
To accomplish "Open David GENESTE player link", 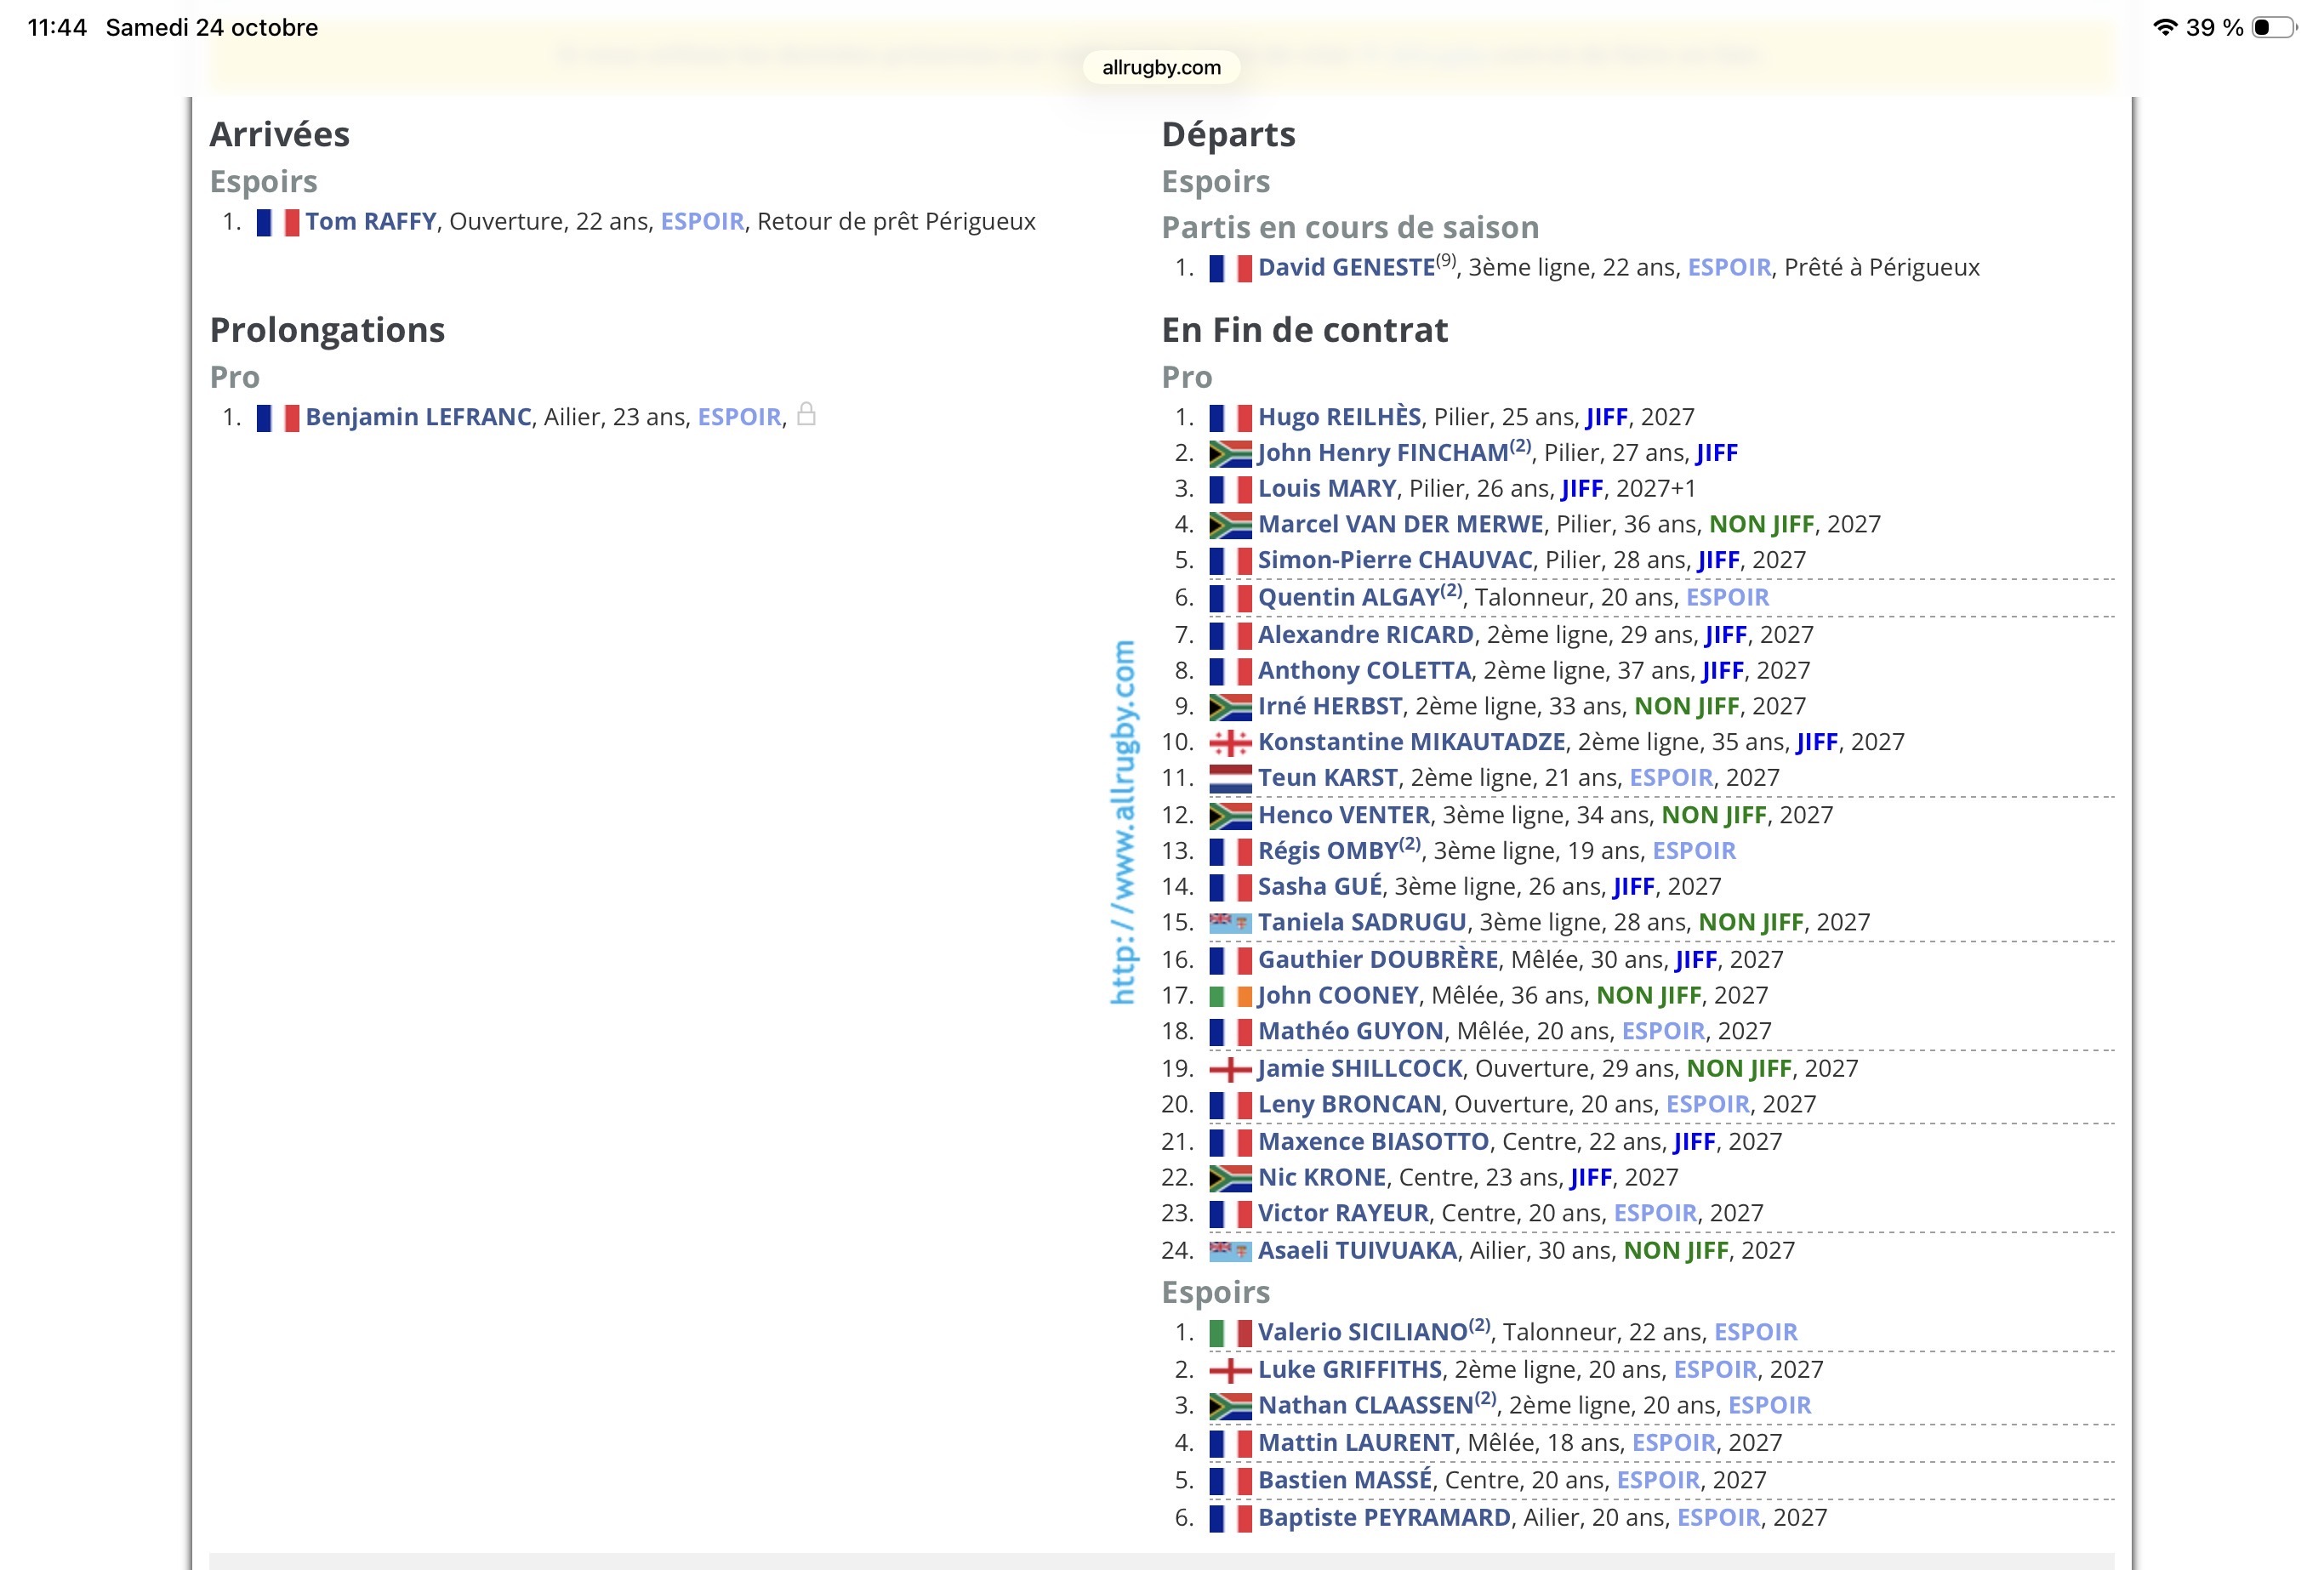I will tap(1346, 267).
